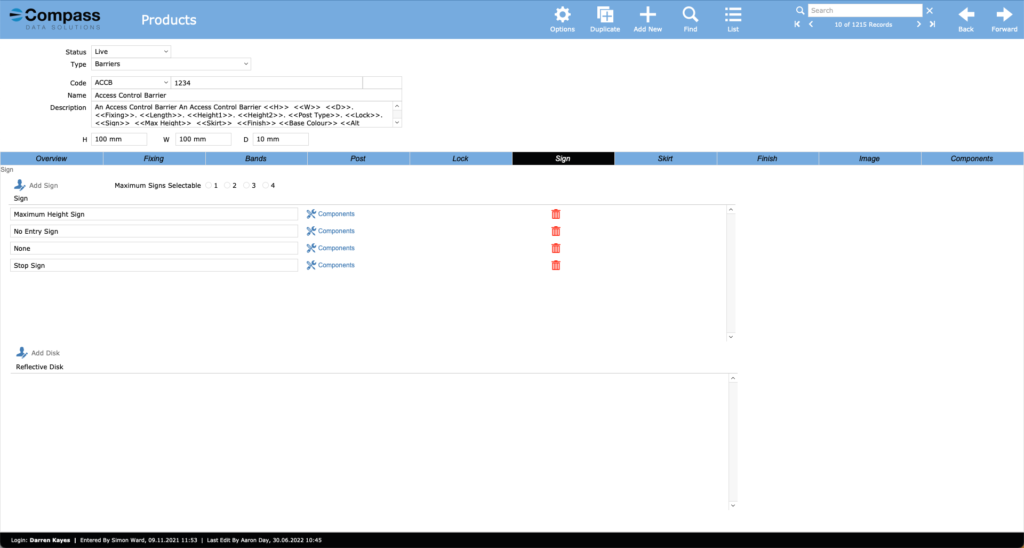The image size is (1024, 548).
Task: Choose 3 for Maximum Signs Selectable
Action: point(246,186)
